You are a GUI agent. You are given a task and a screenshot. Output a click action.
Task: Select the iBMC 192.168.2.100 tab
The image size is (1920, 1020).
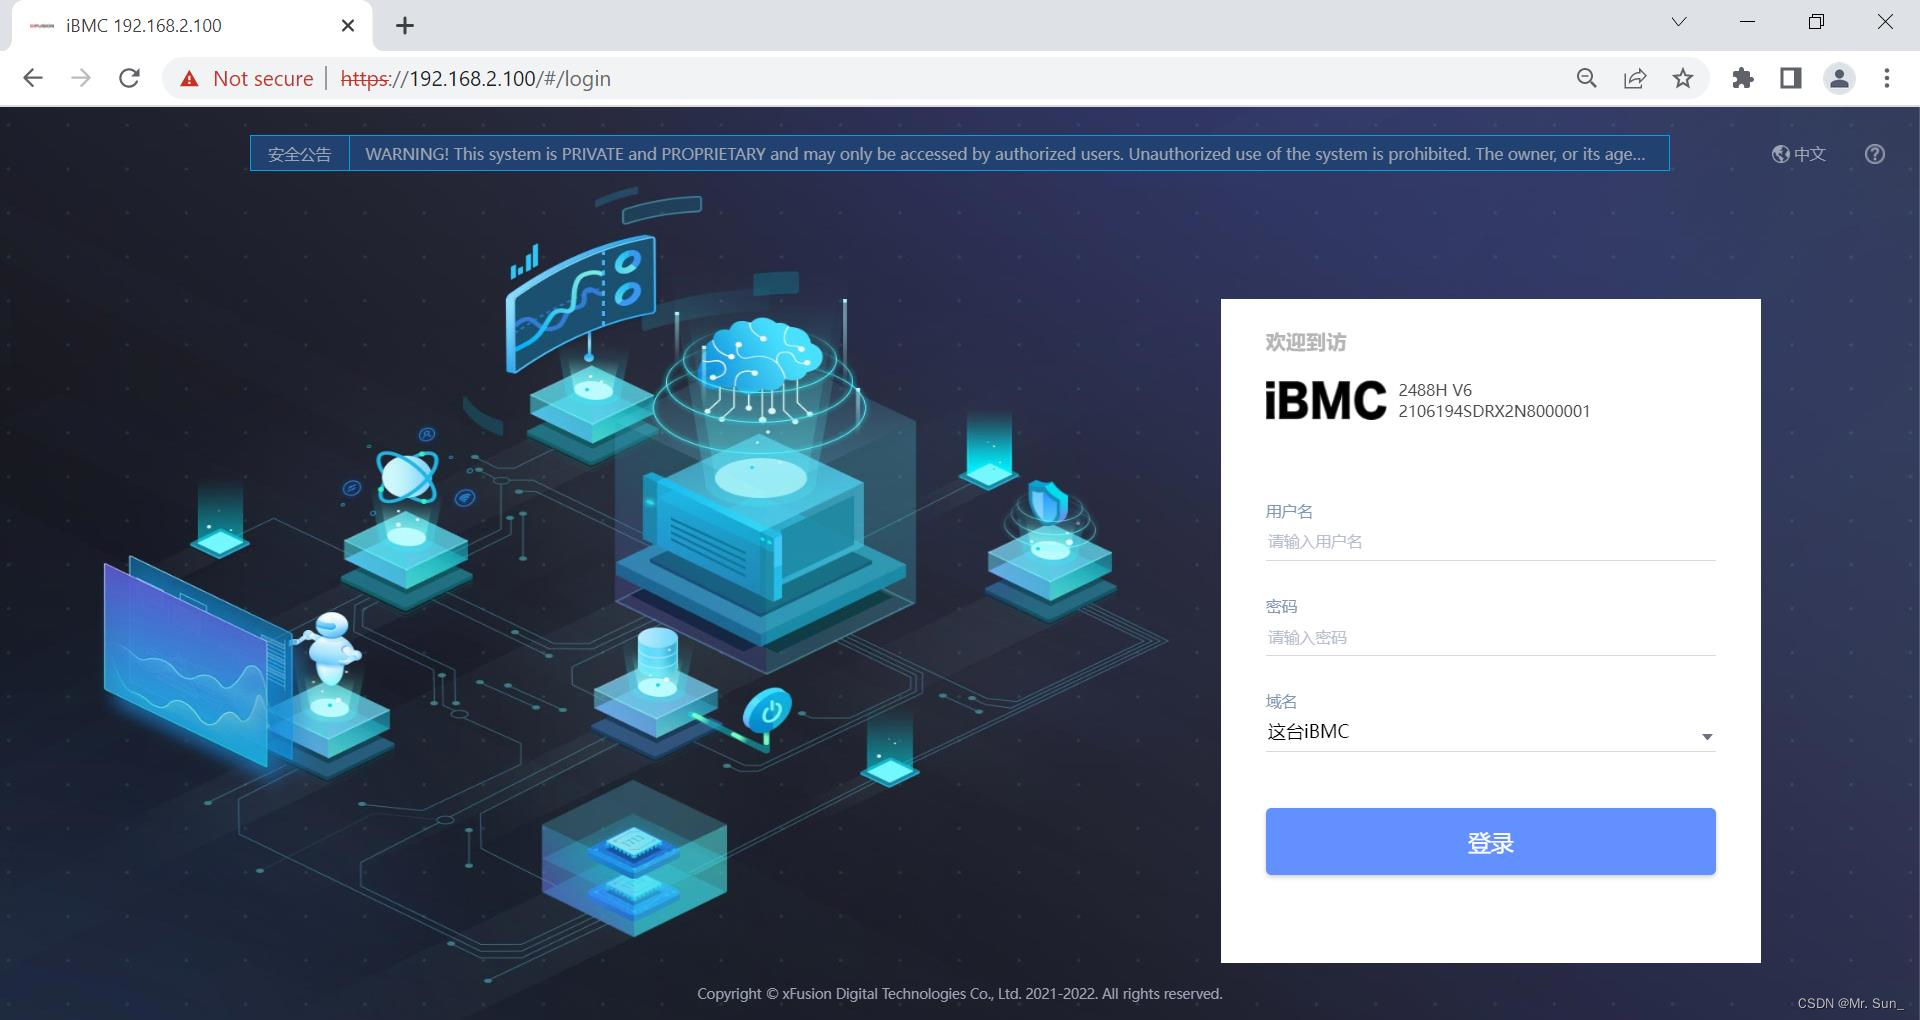pos(190,26)
